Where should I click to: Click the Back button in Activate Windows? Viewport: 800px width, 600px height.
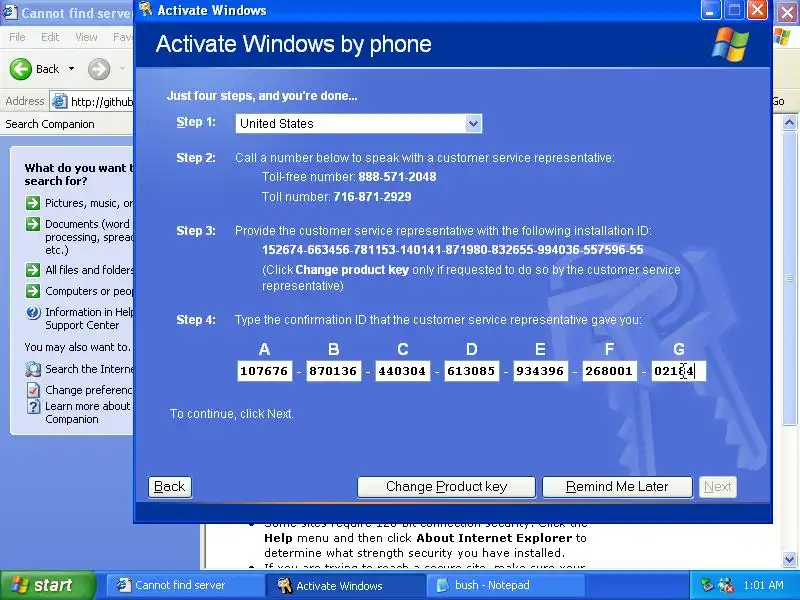[x=170, y=487]
